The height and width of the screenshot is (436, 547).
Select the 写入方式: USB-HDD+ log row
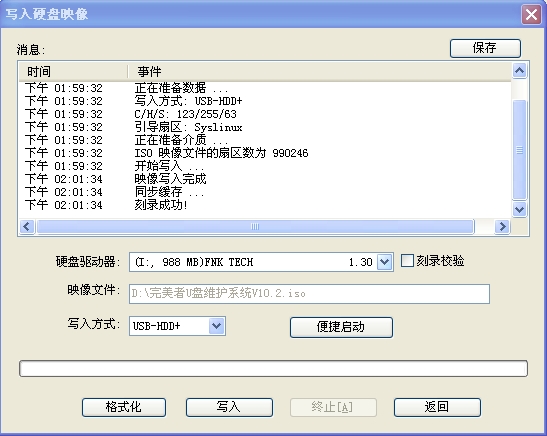click(265, 101)
